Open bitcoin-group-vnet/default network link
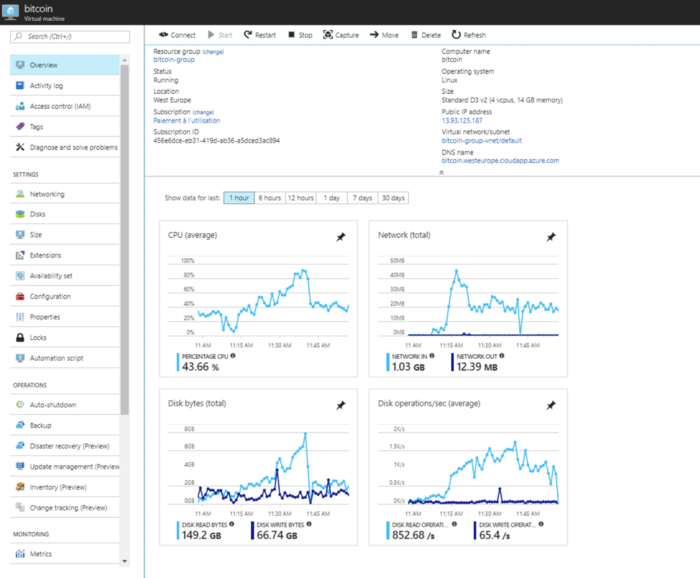Image resolution: width=700 pixels, height=578 pixels. (x=482, y=141)
